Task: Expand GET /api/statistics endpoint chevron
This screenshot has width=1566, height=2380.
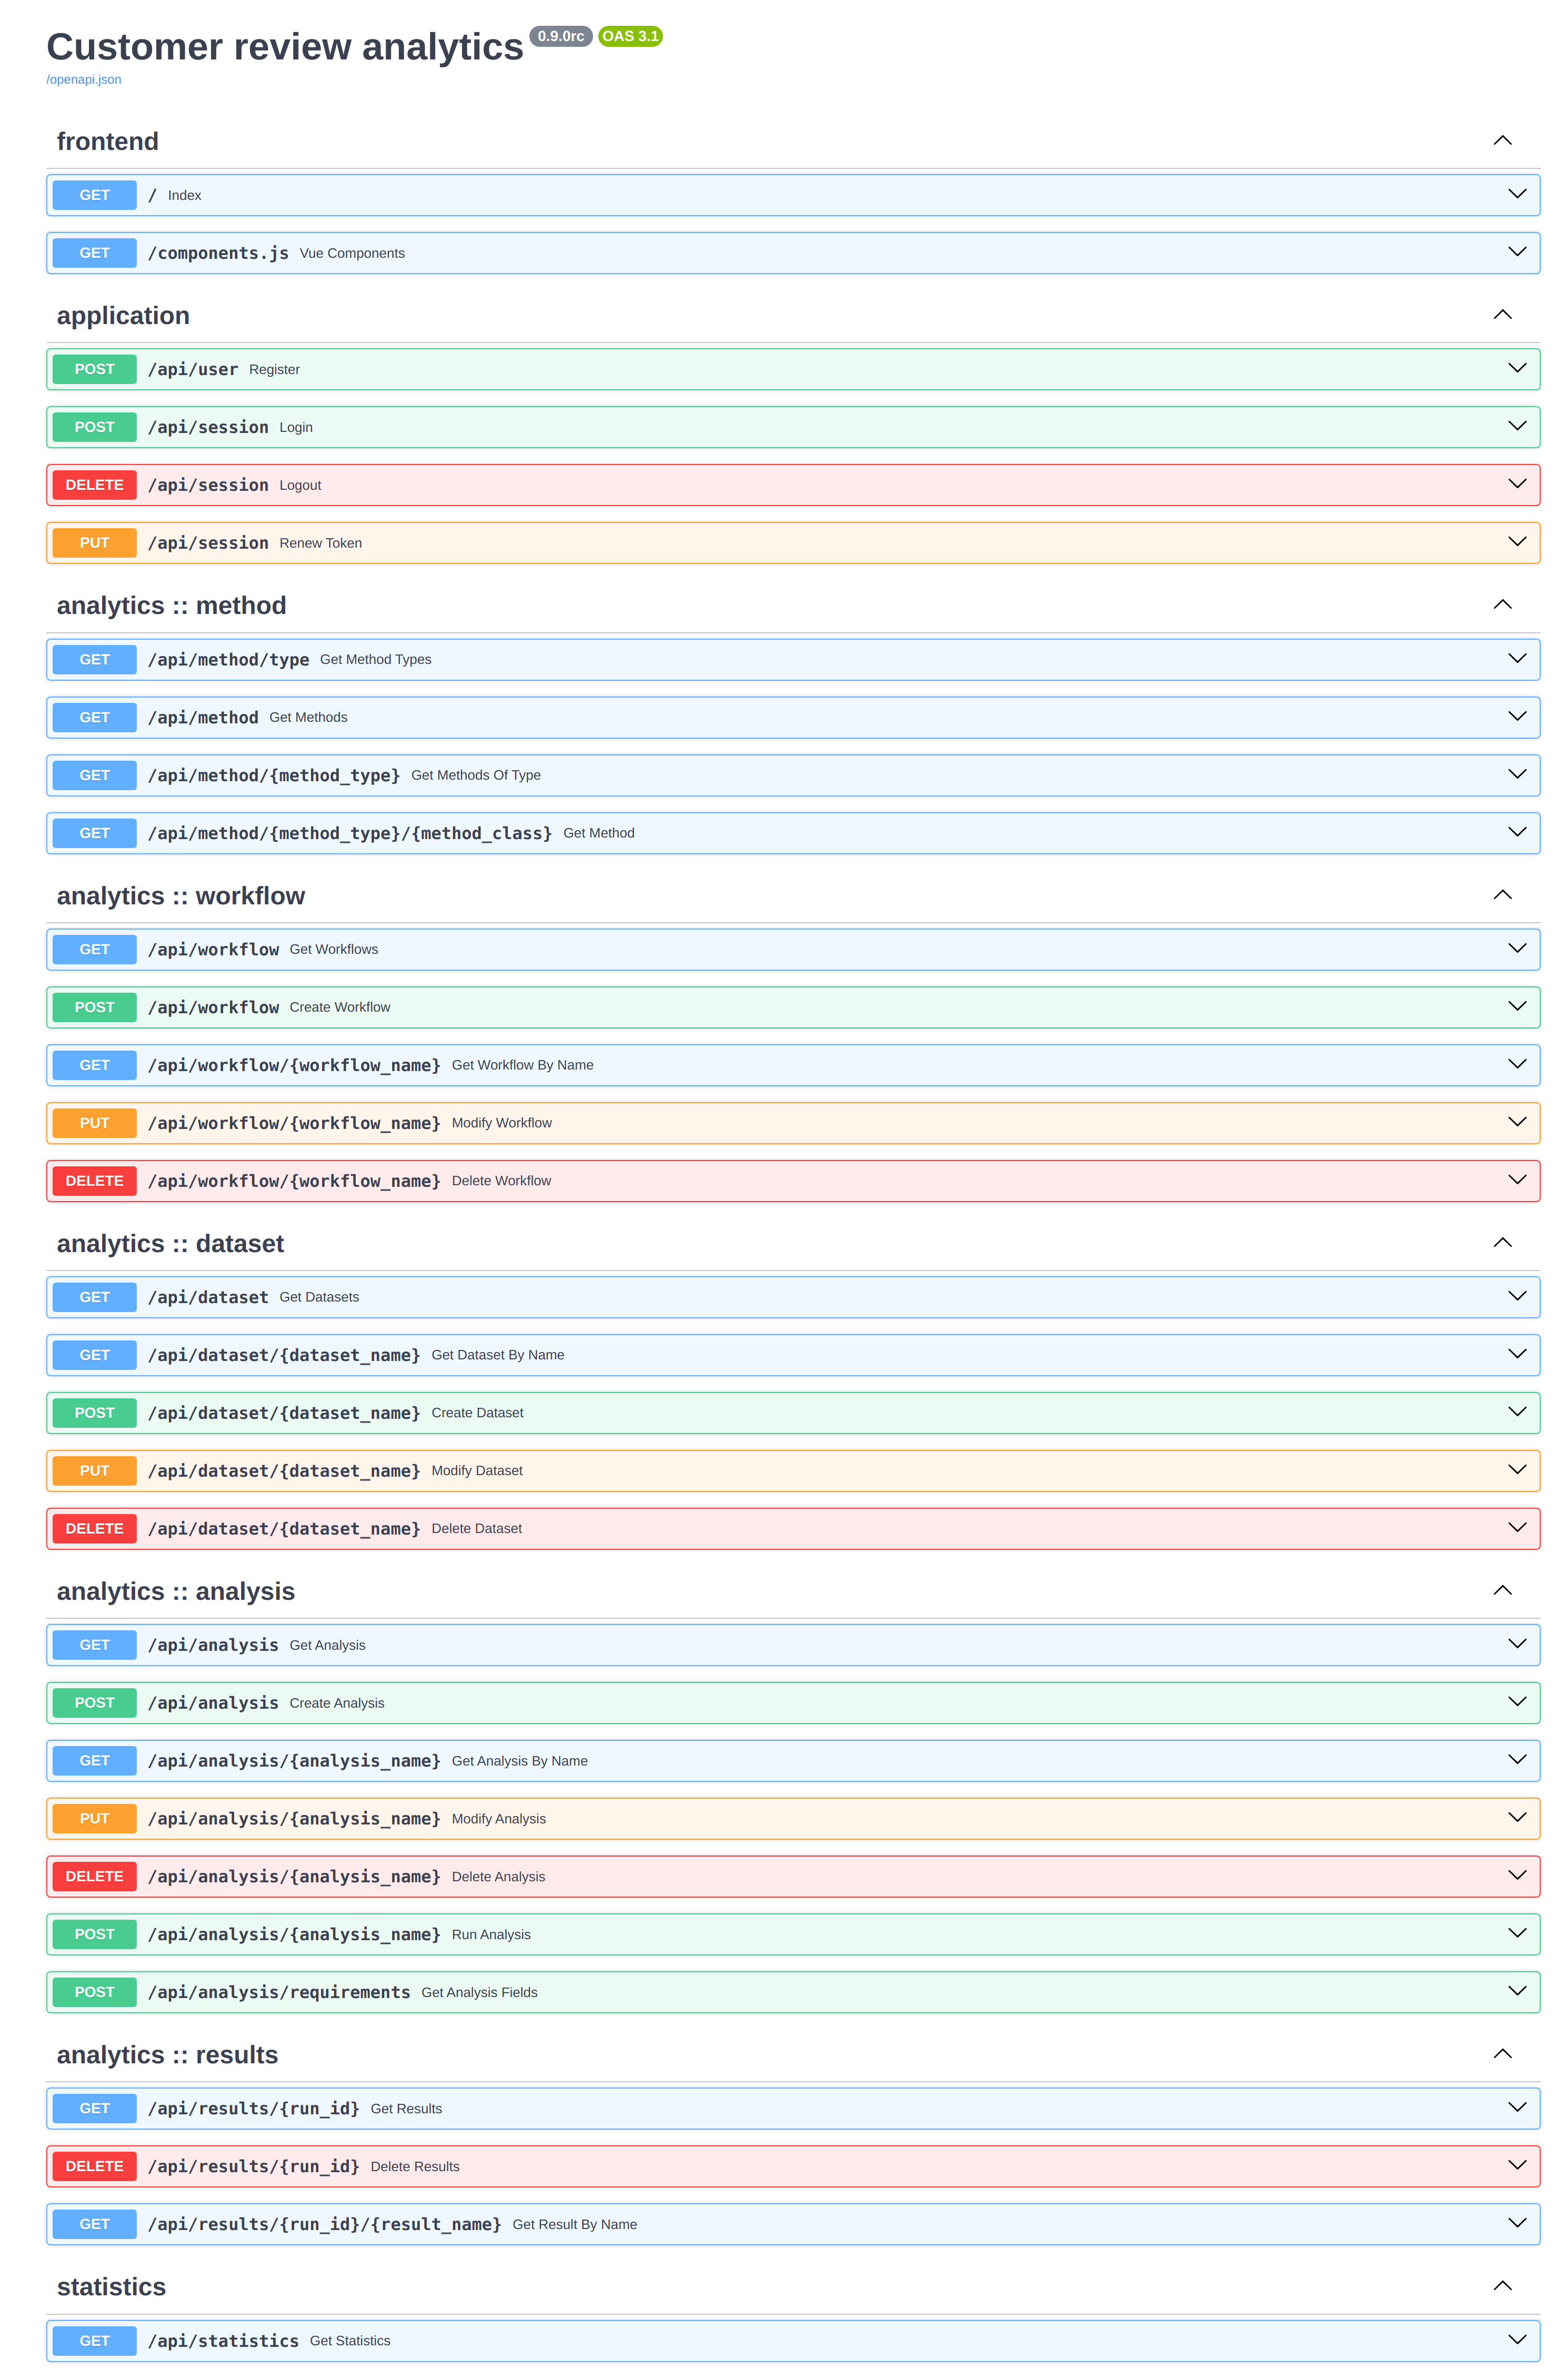Action: point(1516,2339)
